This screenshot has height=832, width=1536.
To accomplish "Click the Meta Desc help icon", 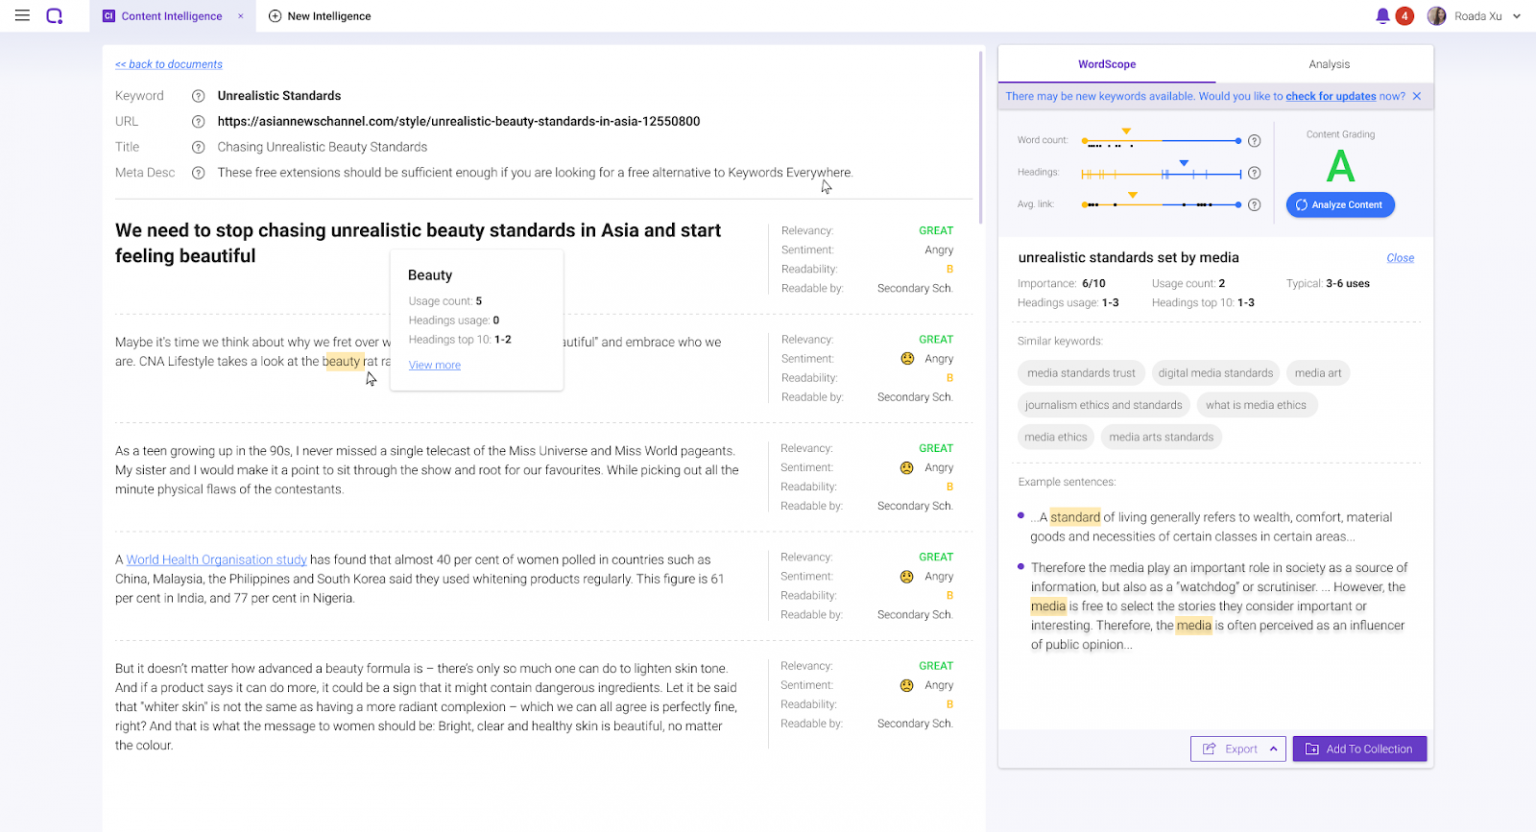I will click(198, 173).
